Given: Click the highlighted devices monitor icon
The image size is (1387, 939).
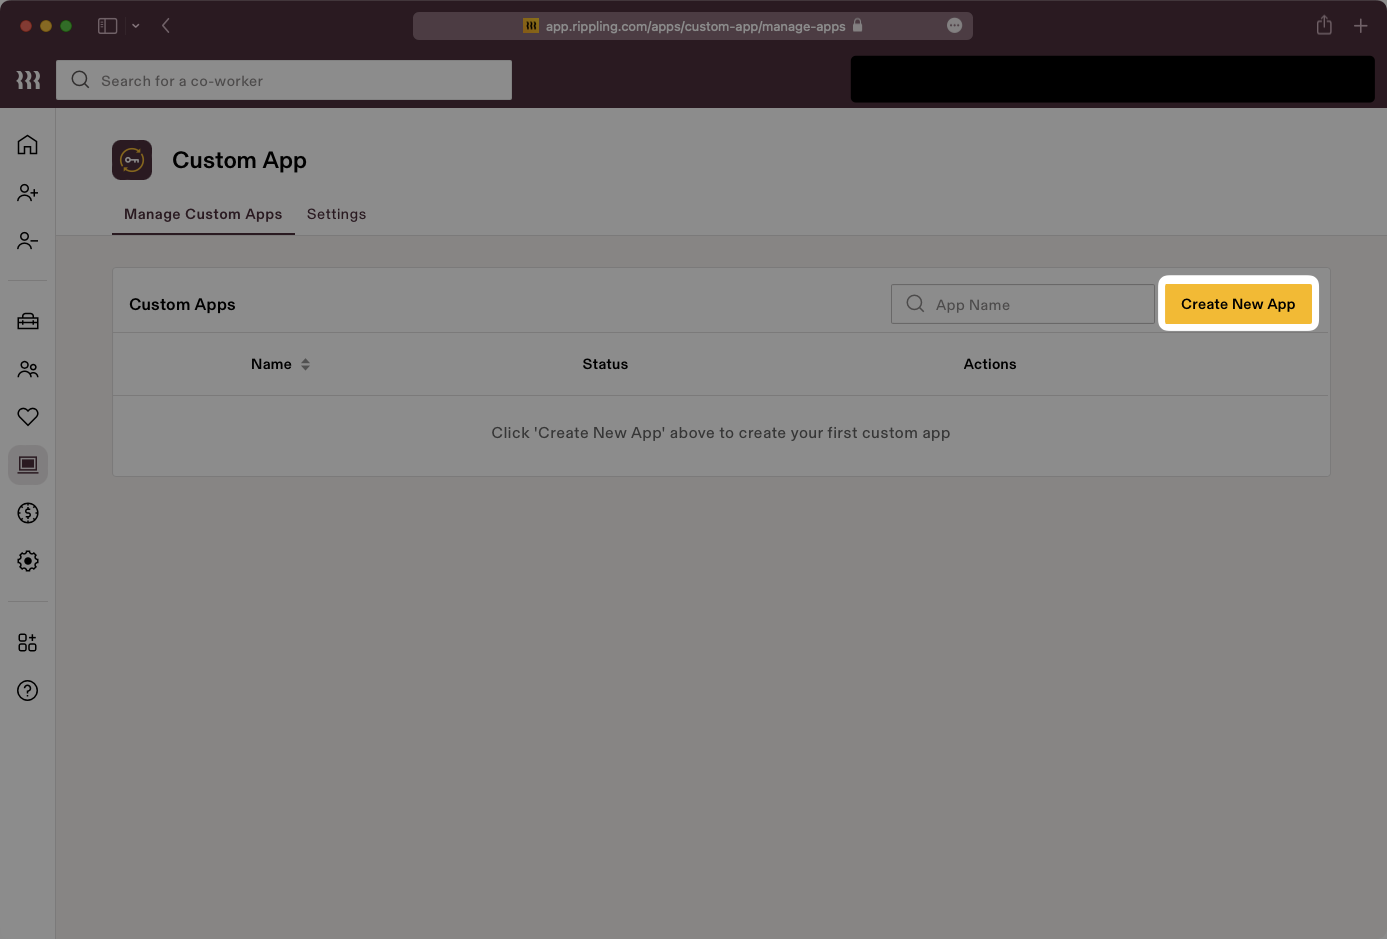Looking at the screenshot, I should coord(27,464).
